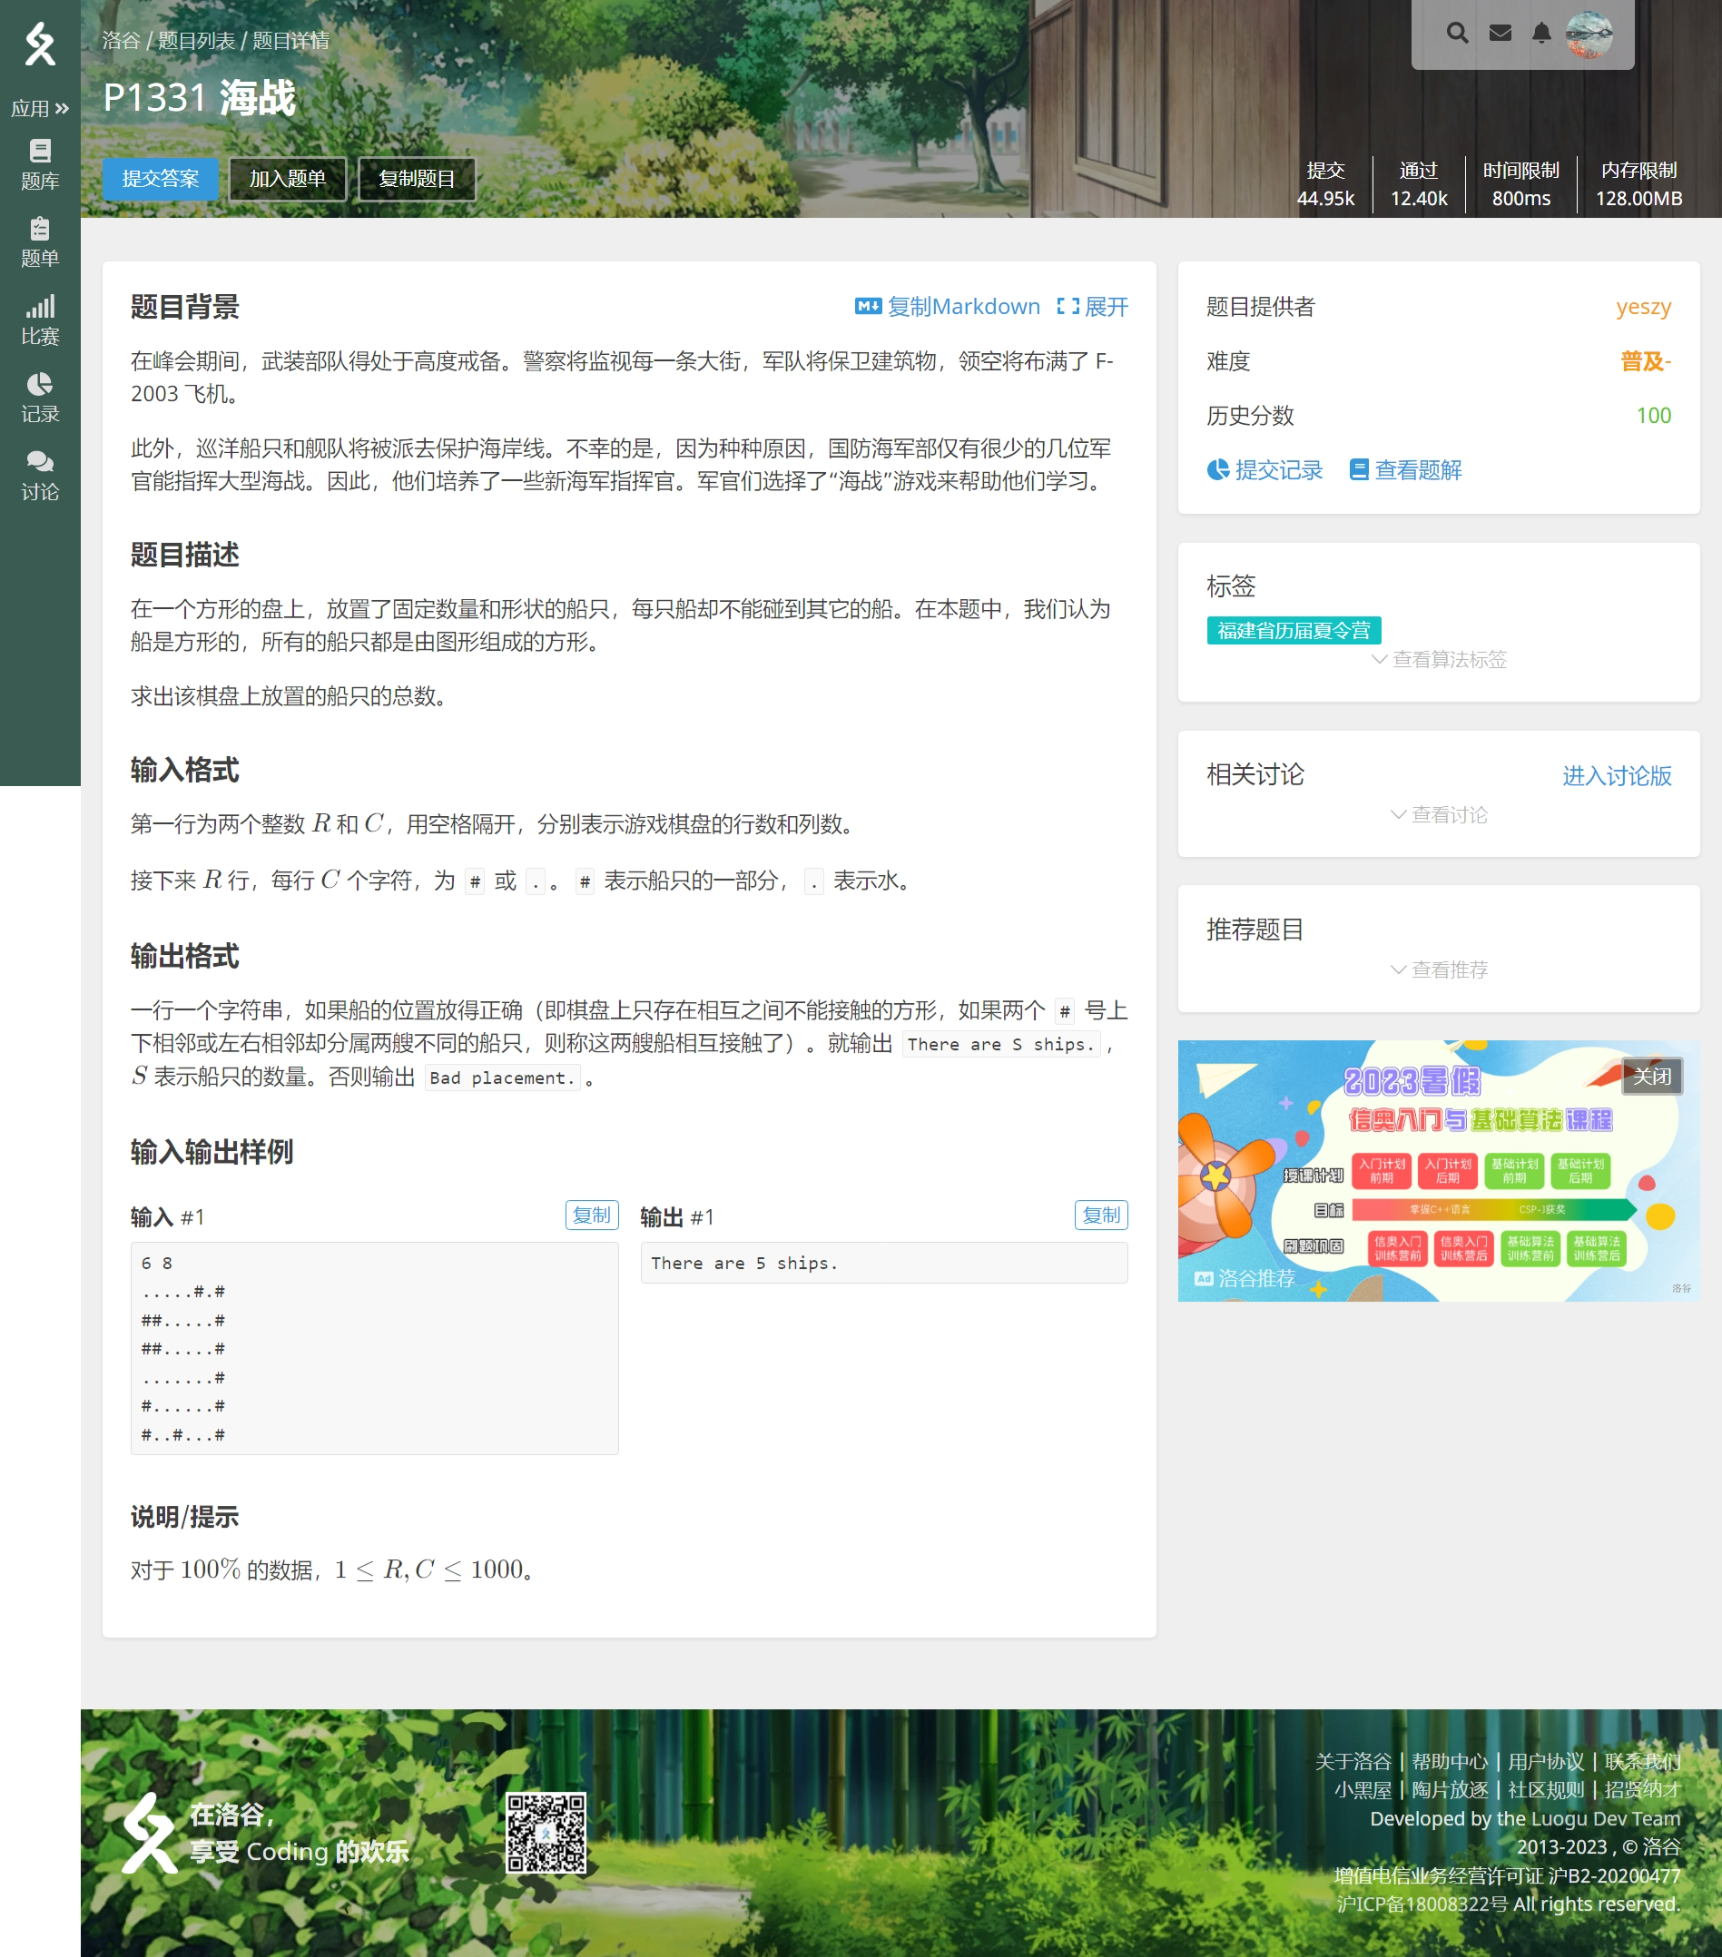Open the 题单 list icon
This screenshot has width=1722, height=1957.
point(40,243)
